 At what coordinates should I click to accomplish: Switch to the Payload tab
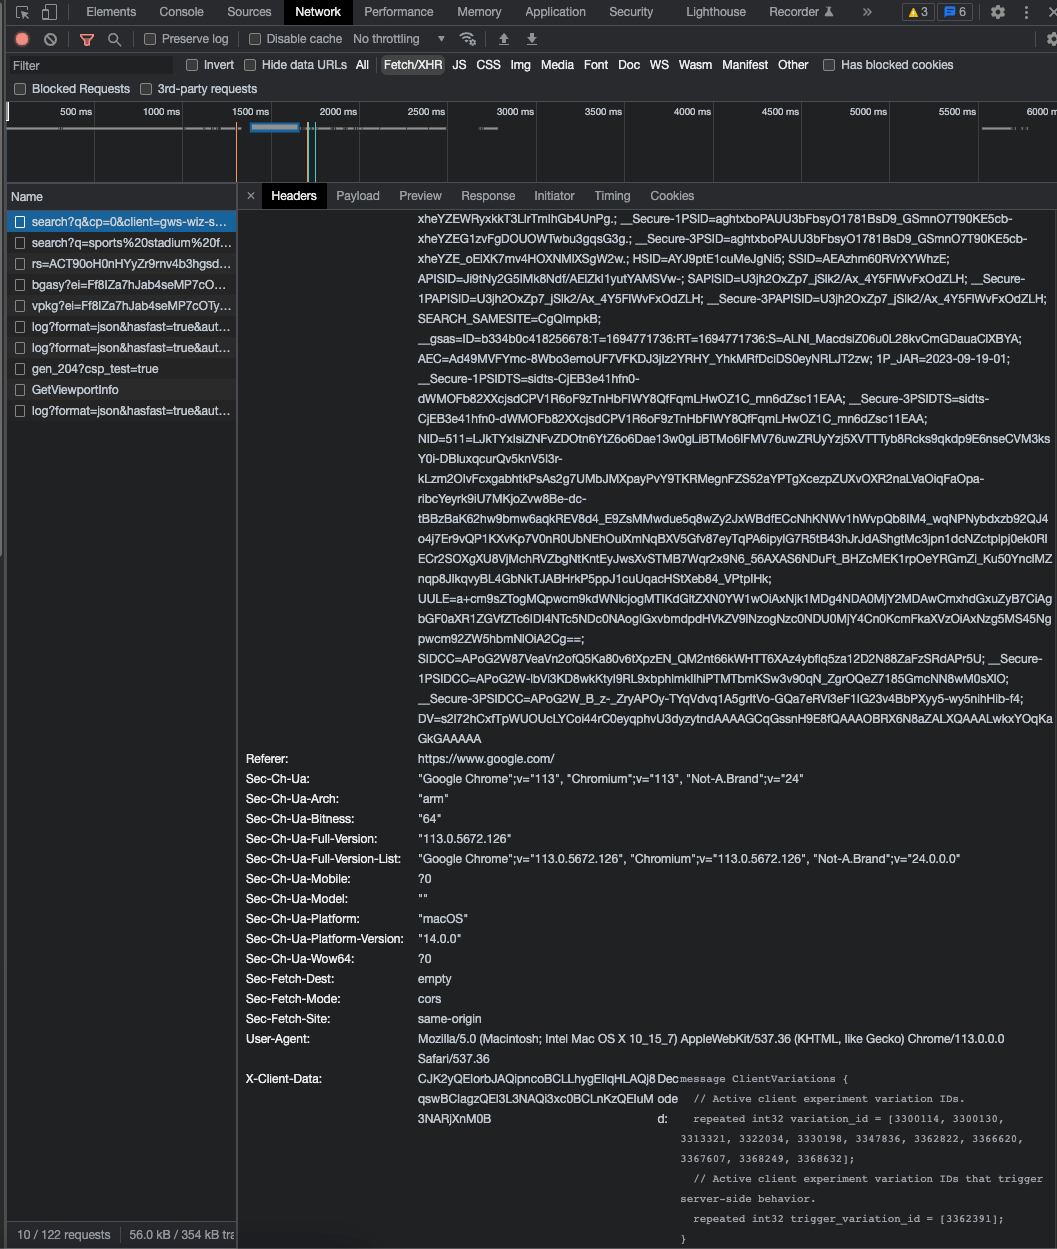pos(357,196)
